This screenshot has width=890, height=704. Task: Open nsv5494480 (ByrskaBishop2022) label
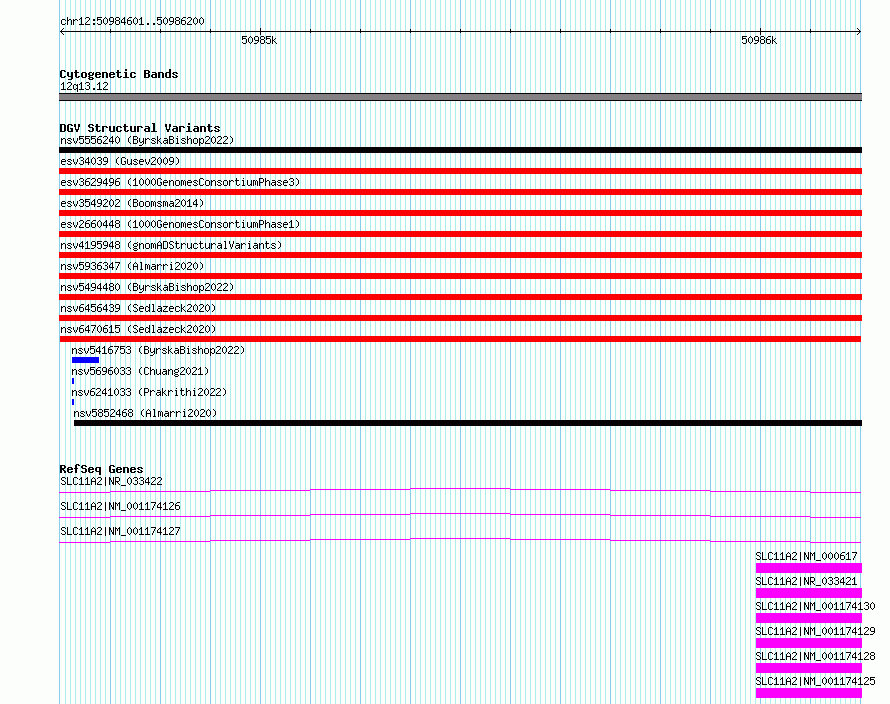(x=147, y=287)
